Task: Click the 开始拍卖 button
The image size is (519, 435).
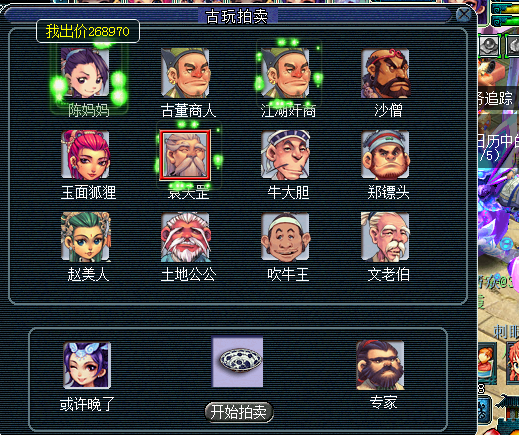Action: click(x=239, y=412)
